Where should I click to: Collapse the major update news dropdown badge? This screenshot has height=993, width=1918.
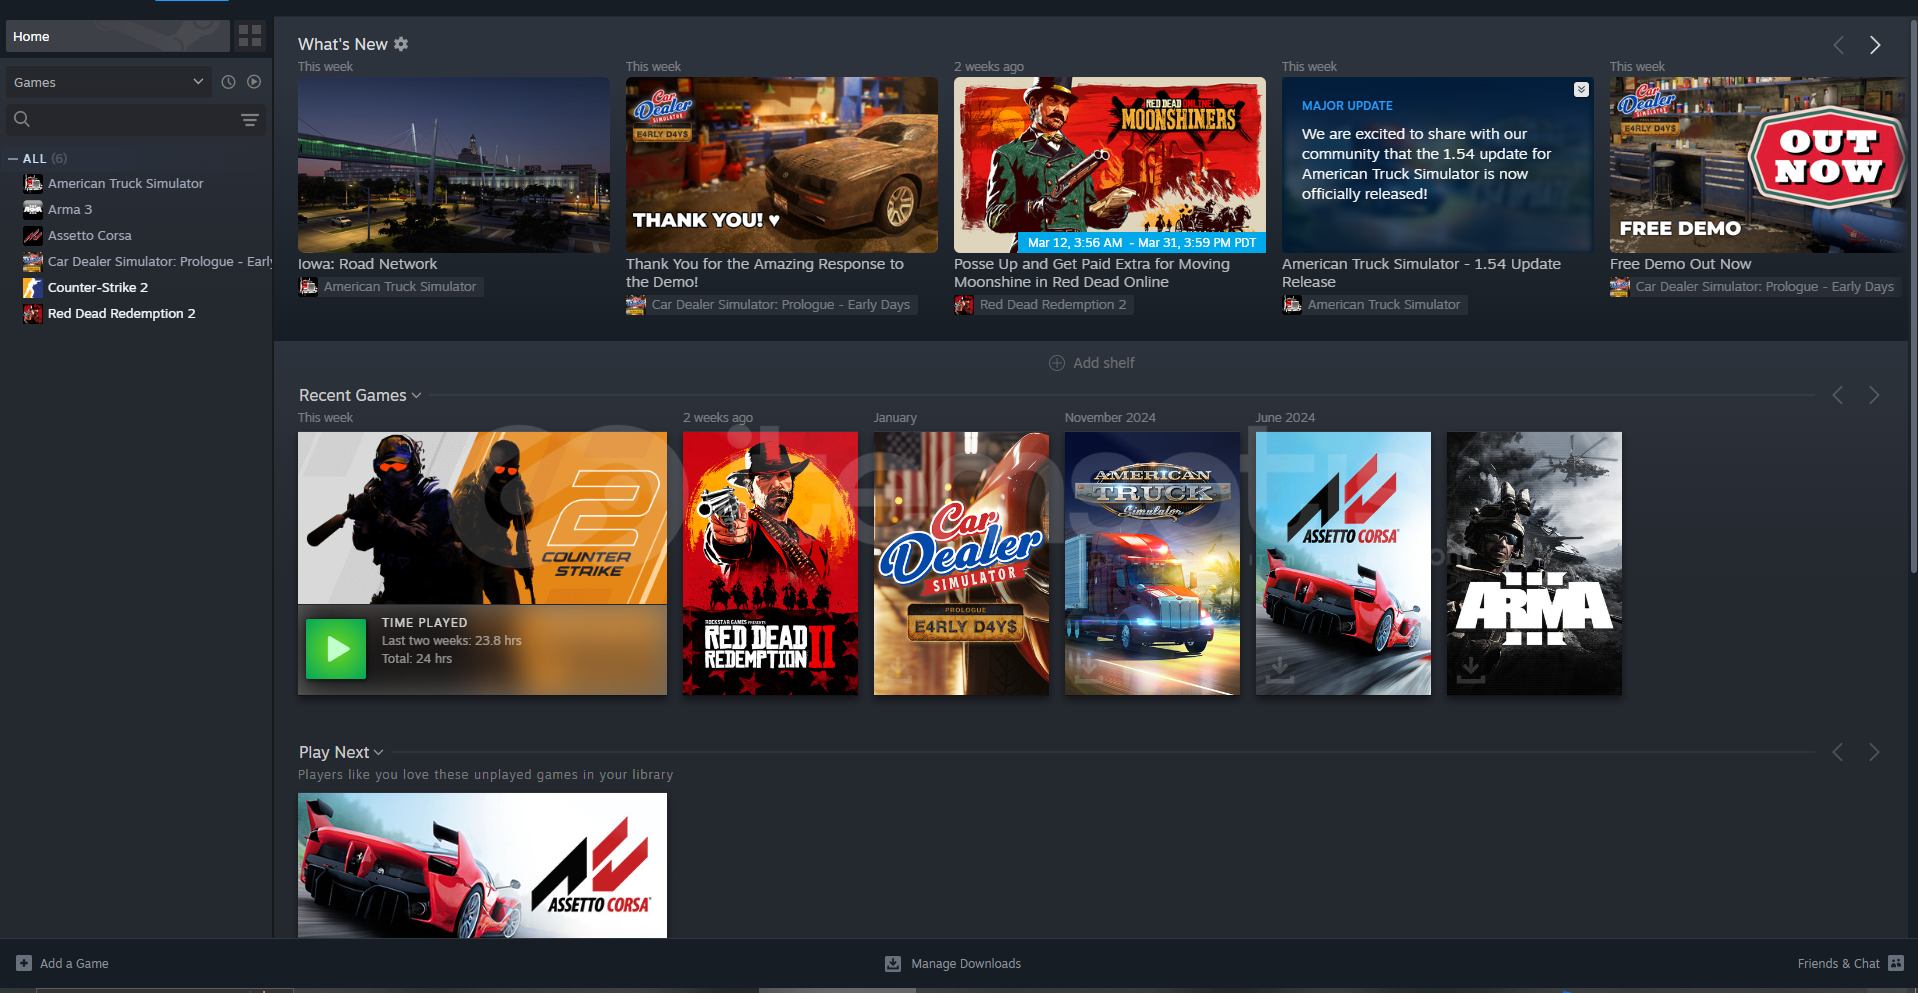point(1581,90)
